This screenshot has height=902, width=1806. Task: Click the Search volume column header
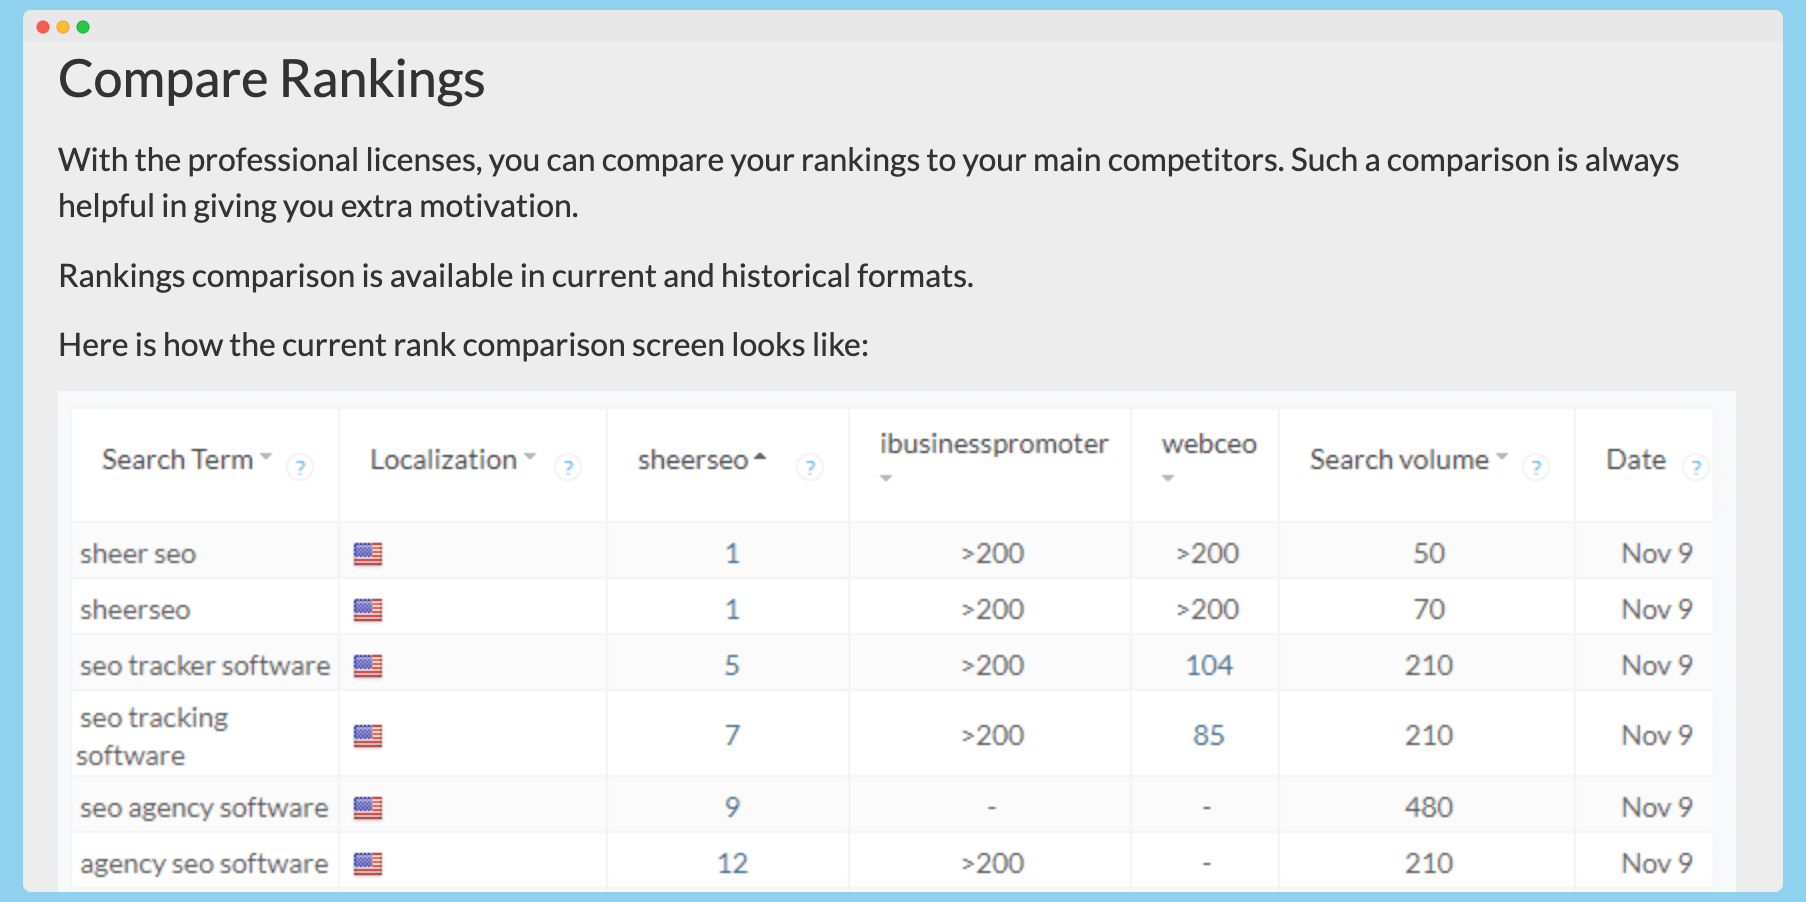click(1400, 460)
